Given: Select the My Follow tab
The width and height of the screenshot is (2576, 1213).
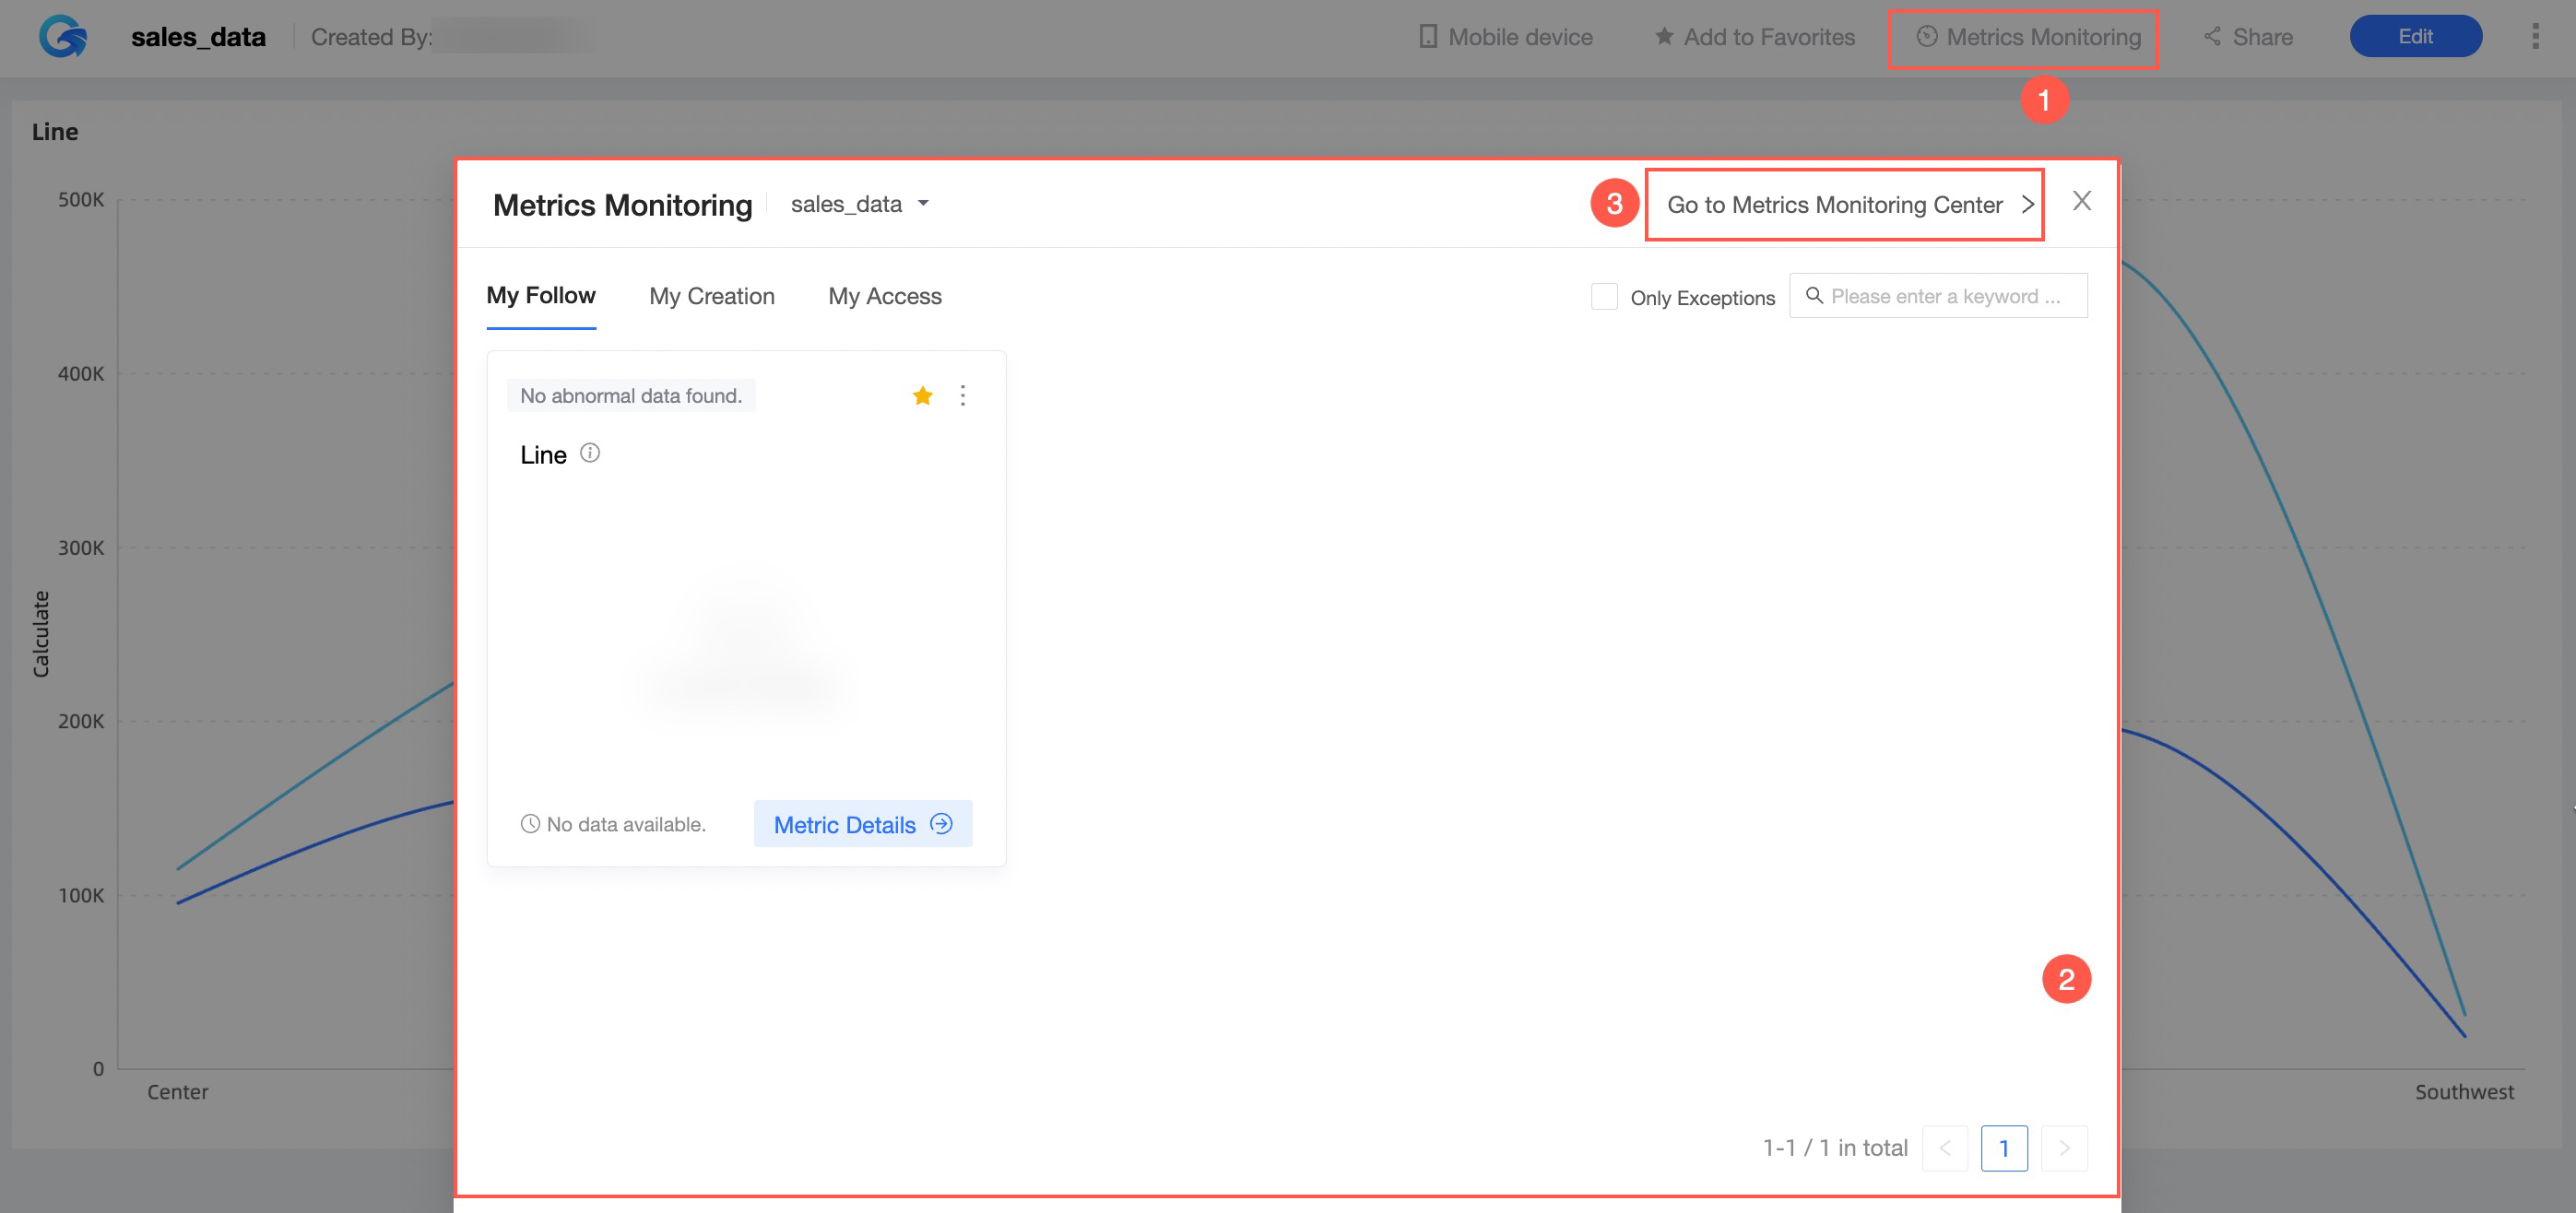Looking at the screenshot, I should 540,296.
